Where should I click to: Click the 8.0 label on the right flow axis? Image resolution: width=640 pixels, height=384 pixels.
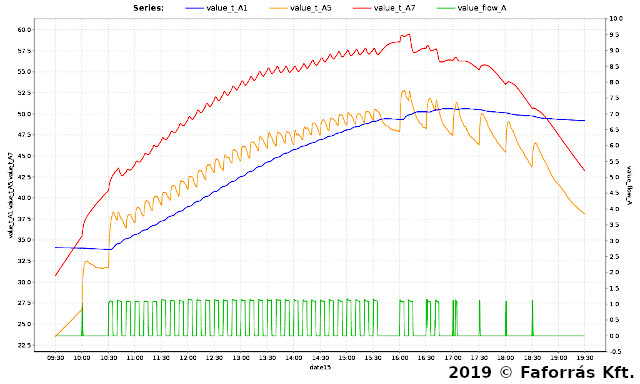(615, 82)
